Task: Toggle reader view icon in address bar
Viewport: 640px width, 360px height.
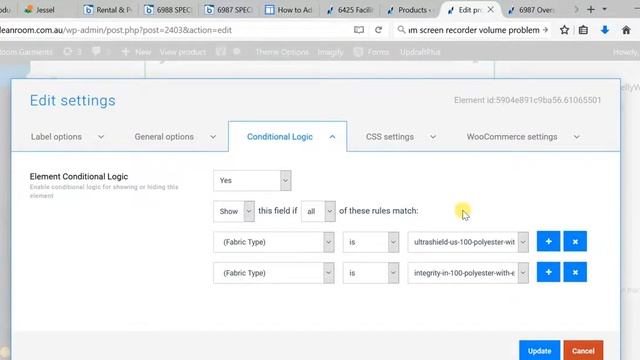Action: [x=359, y=30]
